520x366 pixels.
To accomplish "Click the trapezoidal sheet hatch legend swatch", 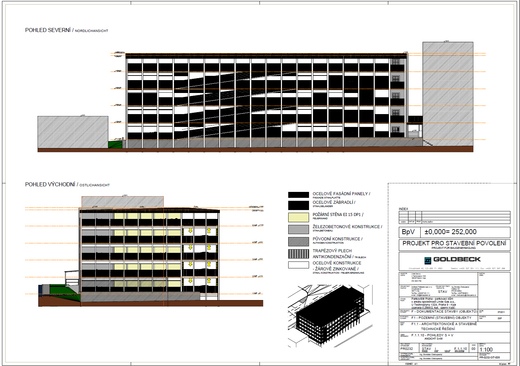I will click(298, 254).
